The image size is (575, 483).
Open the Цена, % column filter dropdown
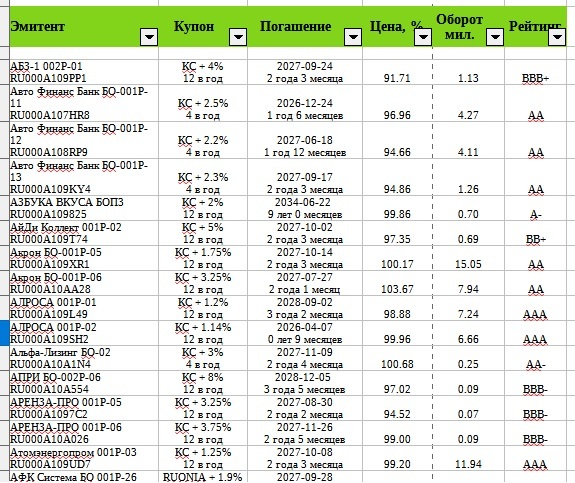pos(423,37)
